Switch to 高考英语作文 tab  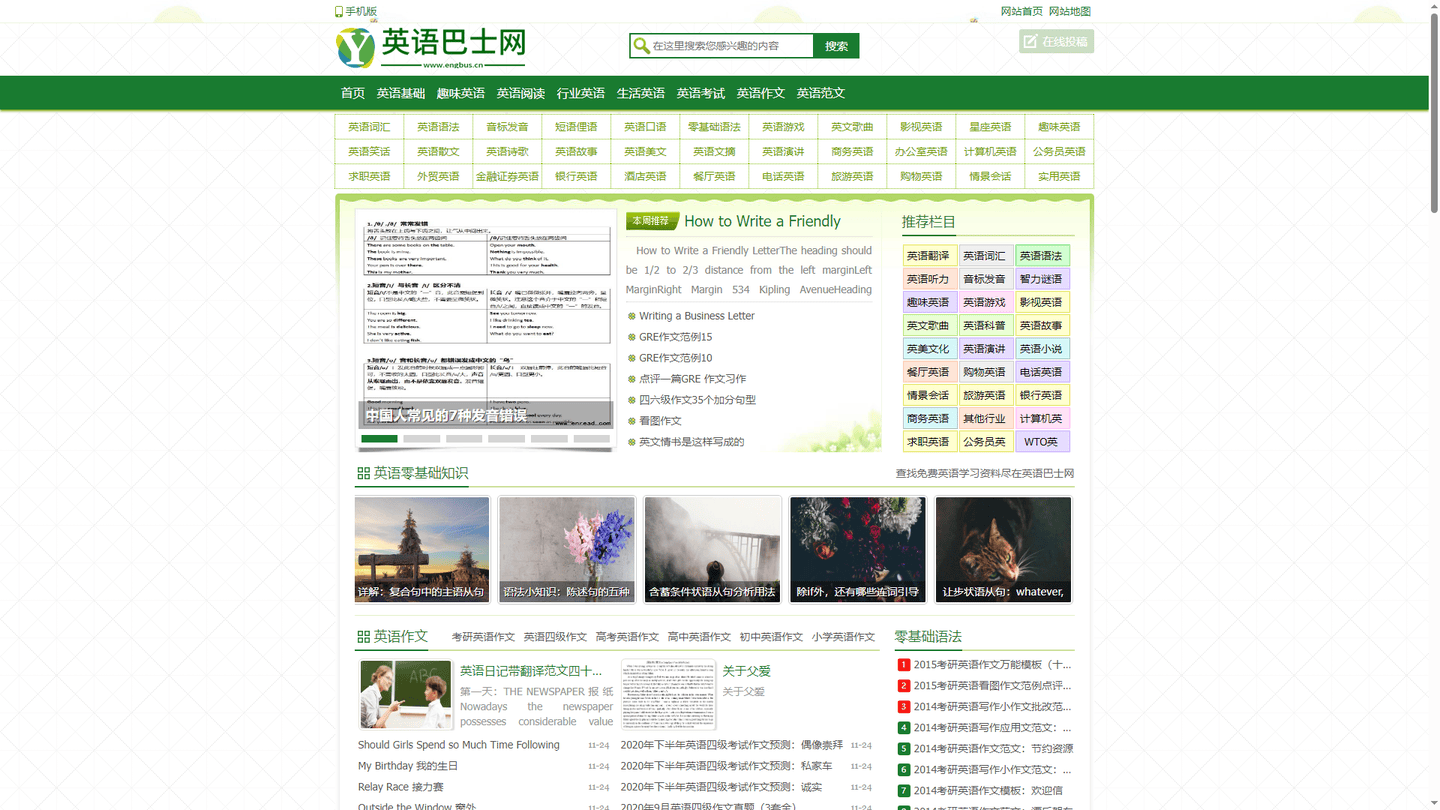pyautogui.click(x=627, y=637)
